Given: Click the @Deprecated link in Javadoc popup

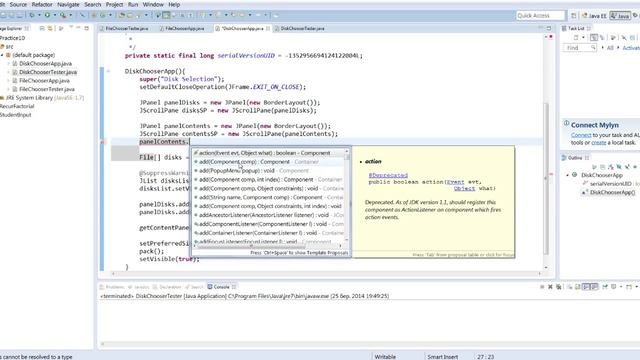Looking at the screenshot, I should [x=388, y=175].
